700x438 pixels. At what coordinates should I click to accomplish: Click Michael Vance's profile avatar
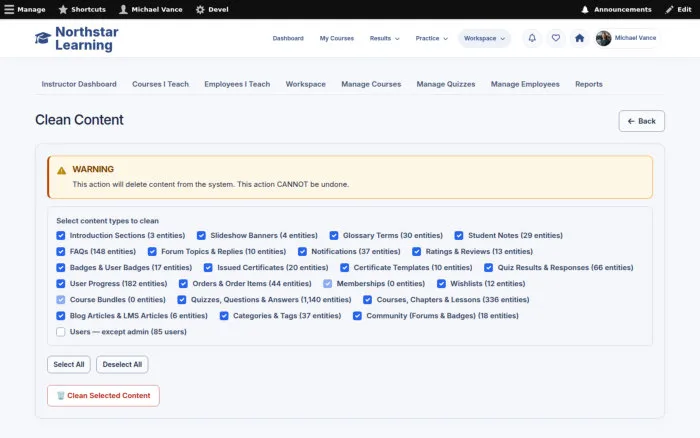[603, 38]
